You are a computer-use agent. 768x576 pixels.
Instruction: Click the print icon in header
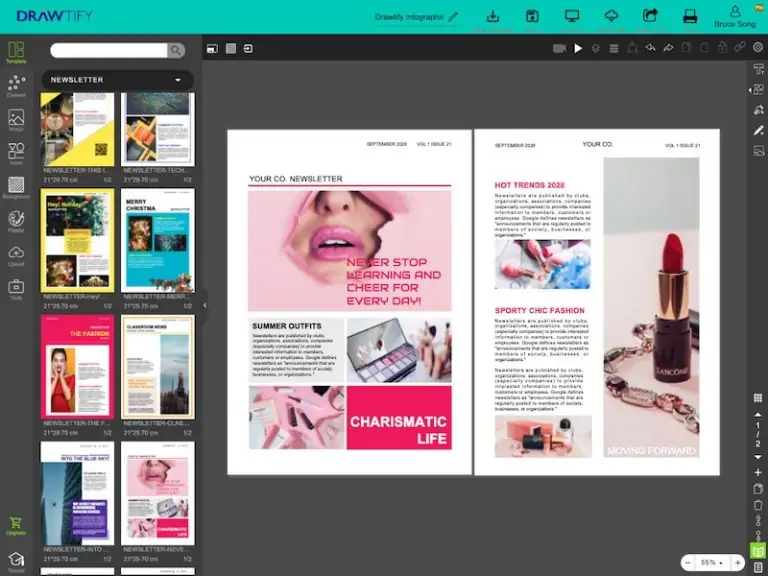[x=689, y=16]
